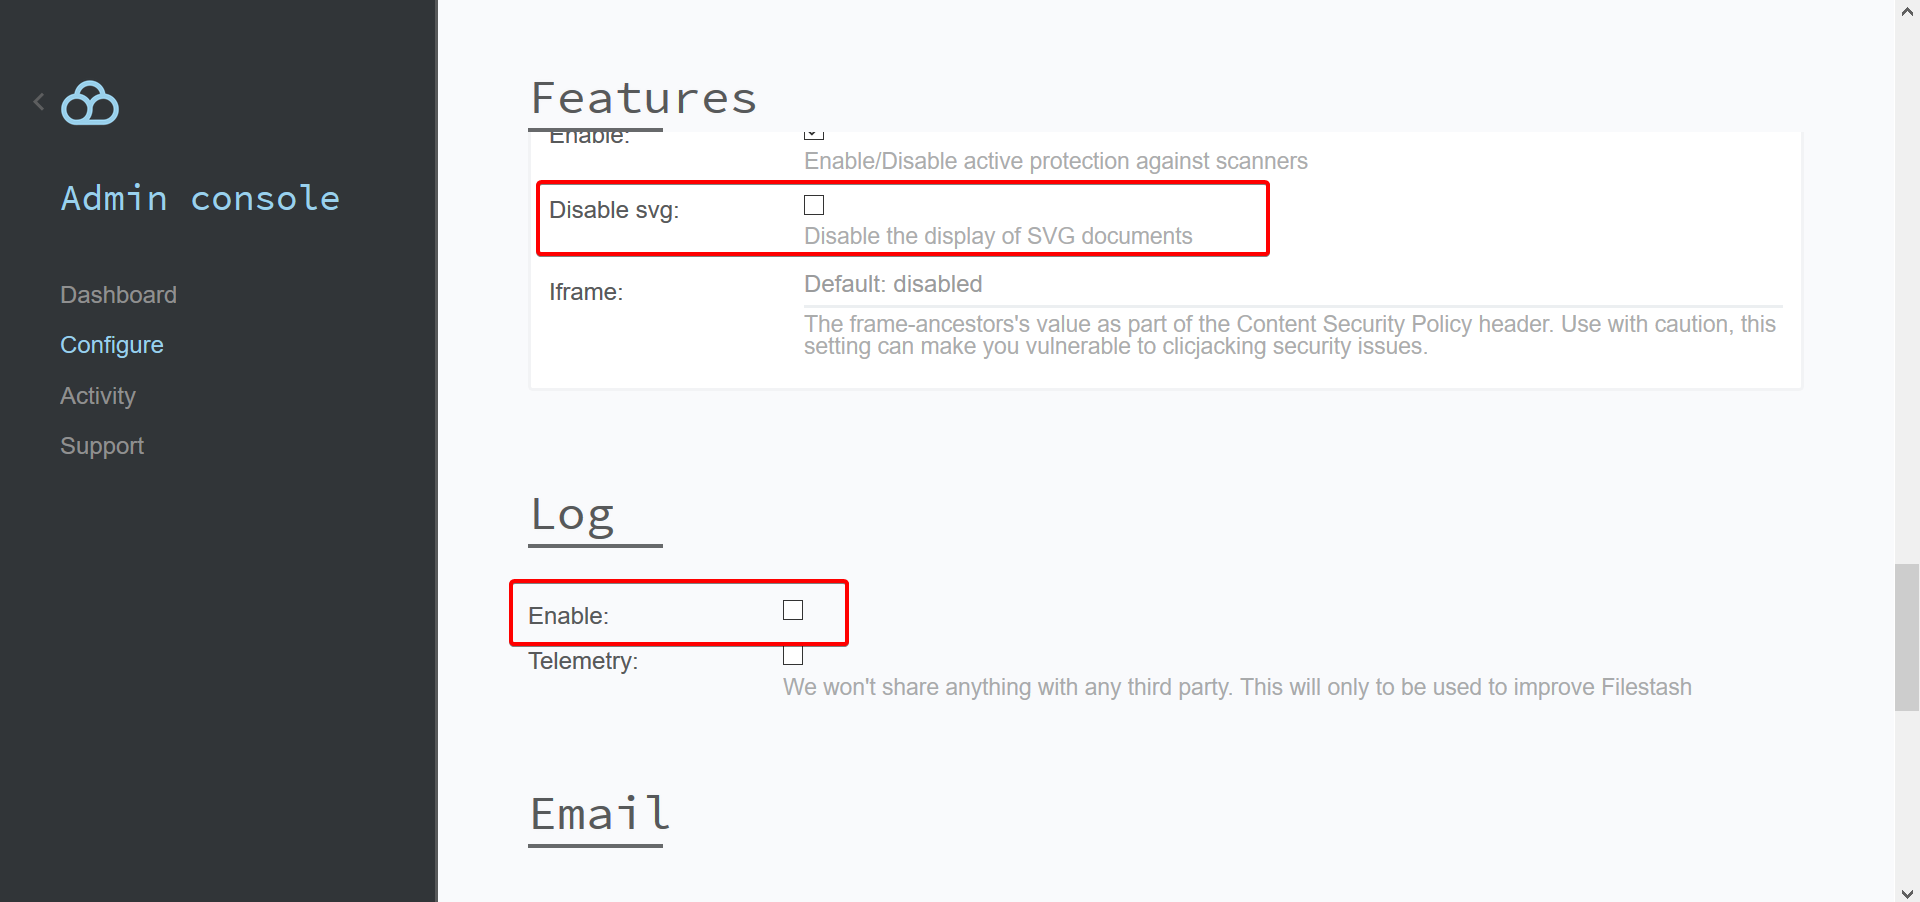Click the "Iframe:" field label
This screenshot has height=902, width=1920.
pyautogui.click(x=586, y=292)
